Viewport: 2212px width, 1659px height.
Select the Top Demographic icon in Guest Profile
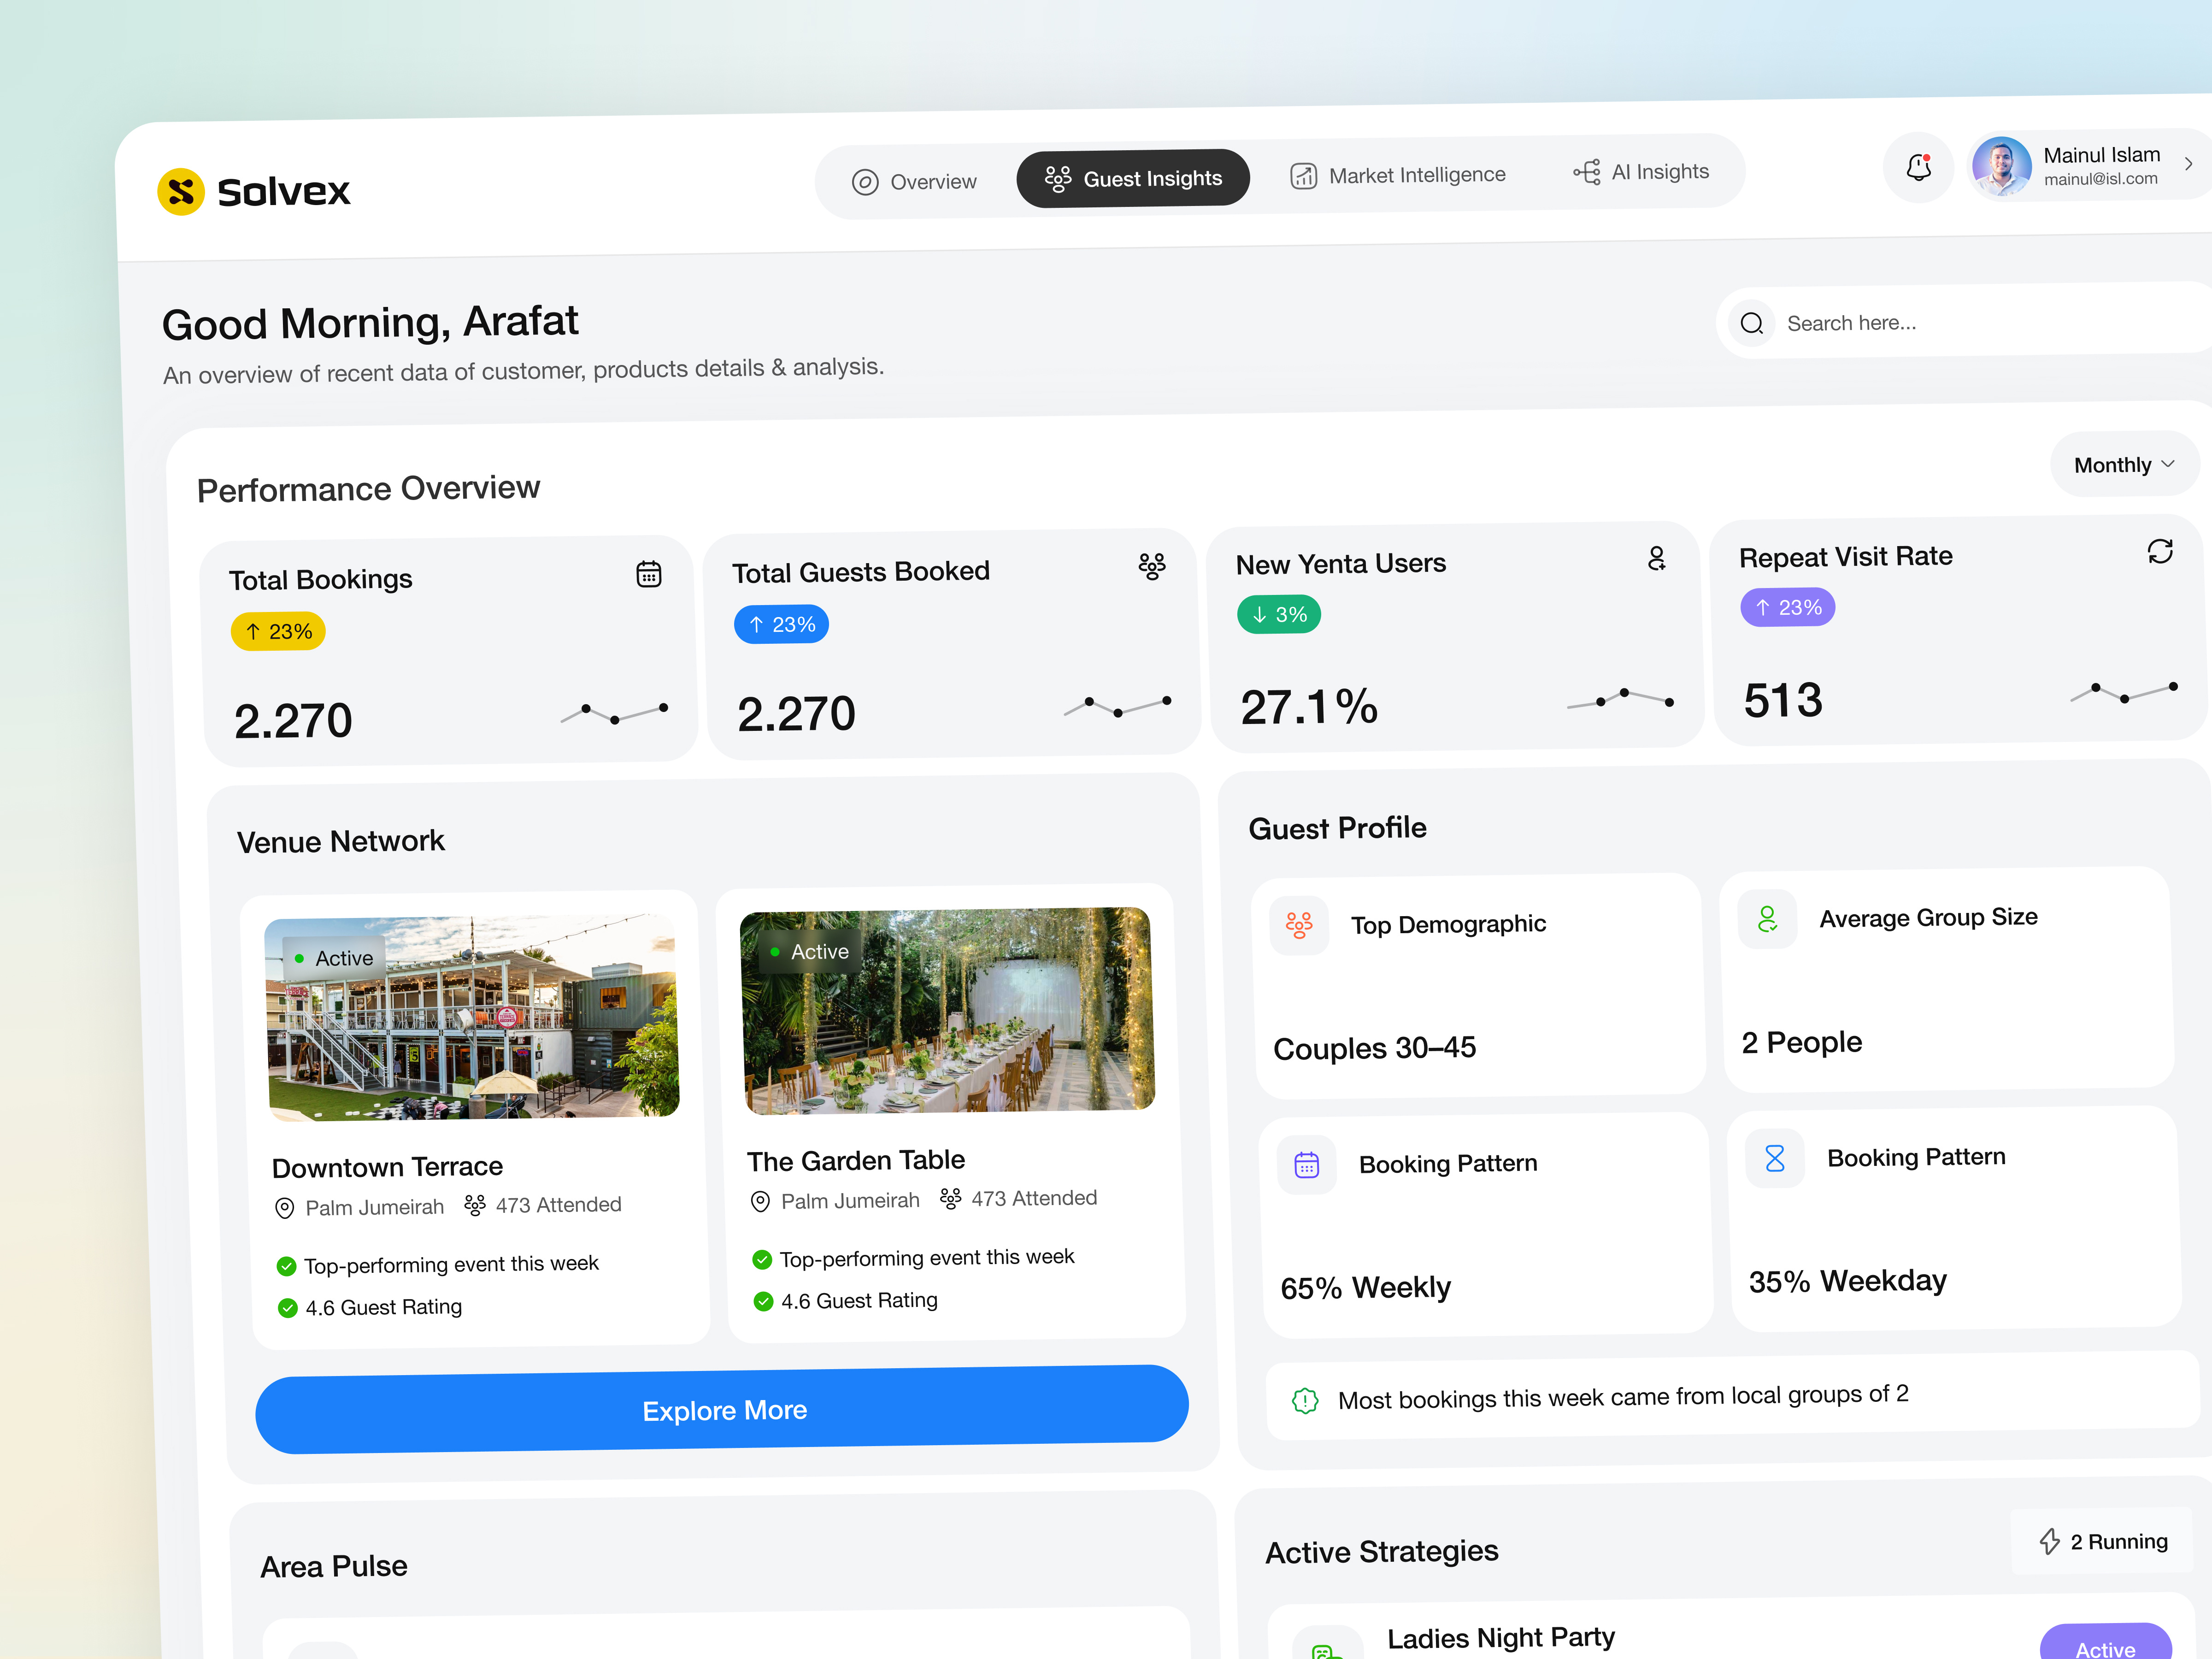[x=1299, y=925]
